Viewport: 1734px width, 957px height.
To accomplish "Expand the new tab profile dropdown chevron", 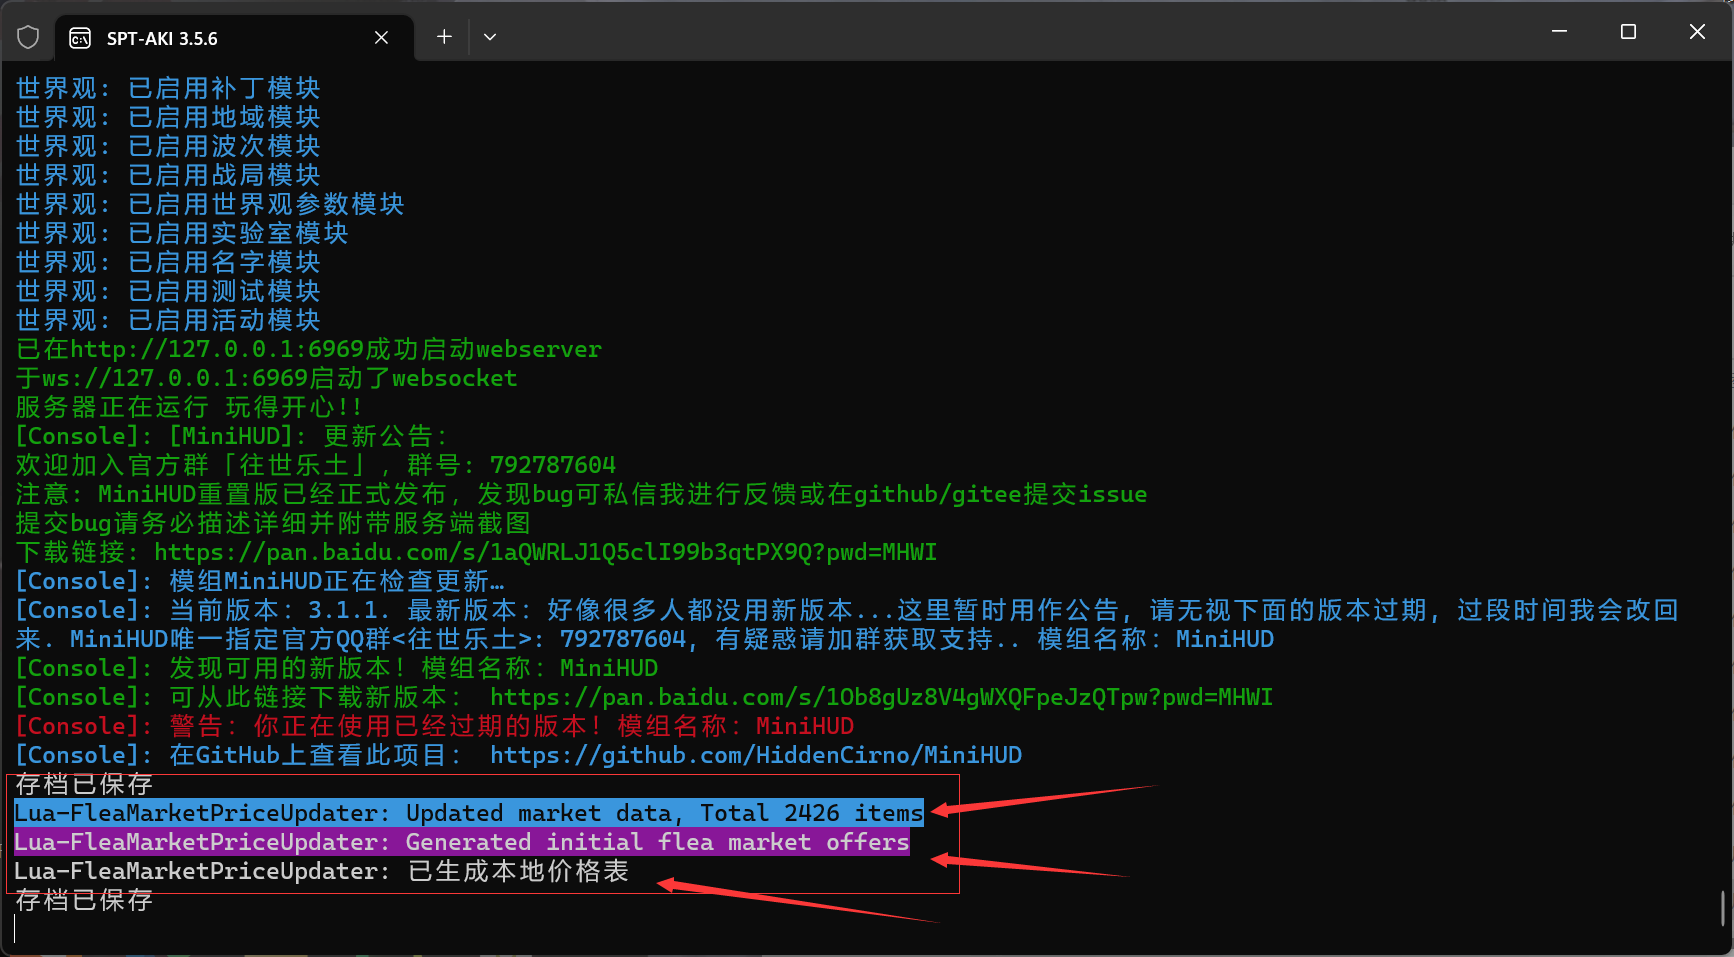I will click(x=490, y=37).
